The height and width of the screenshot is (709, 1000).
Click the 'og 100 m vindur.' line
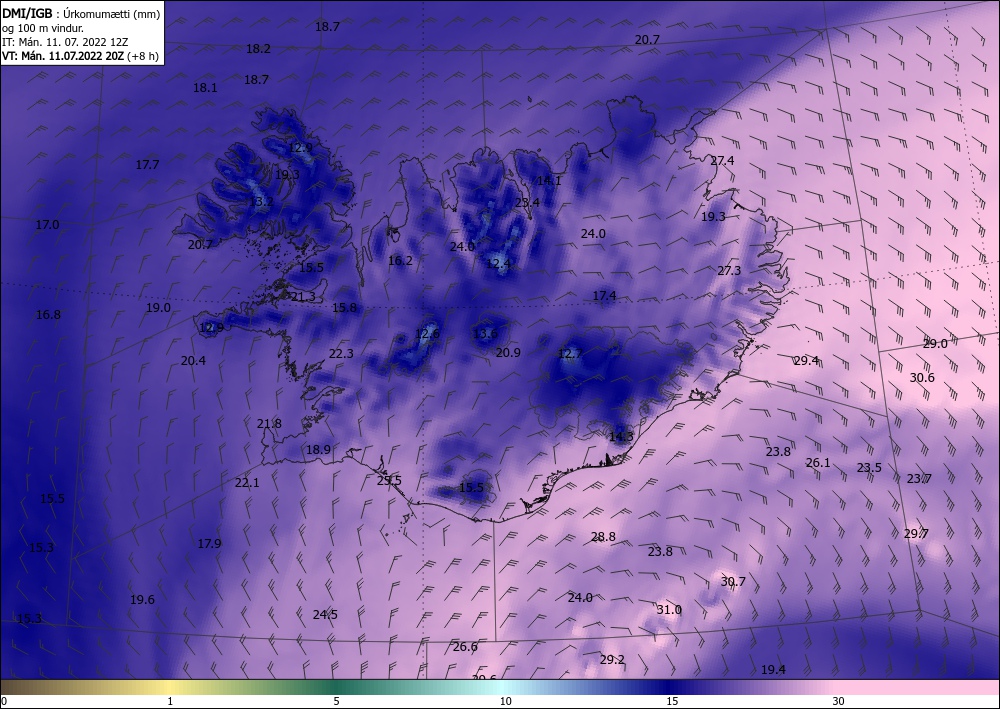[43, 28]
